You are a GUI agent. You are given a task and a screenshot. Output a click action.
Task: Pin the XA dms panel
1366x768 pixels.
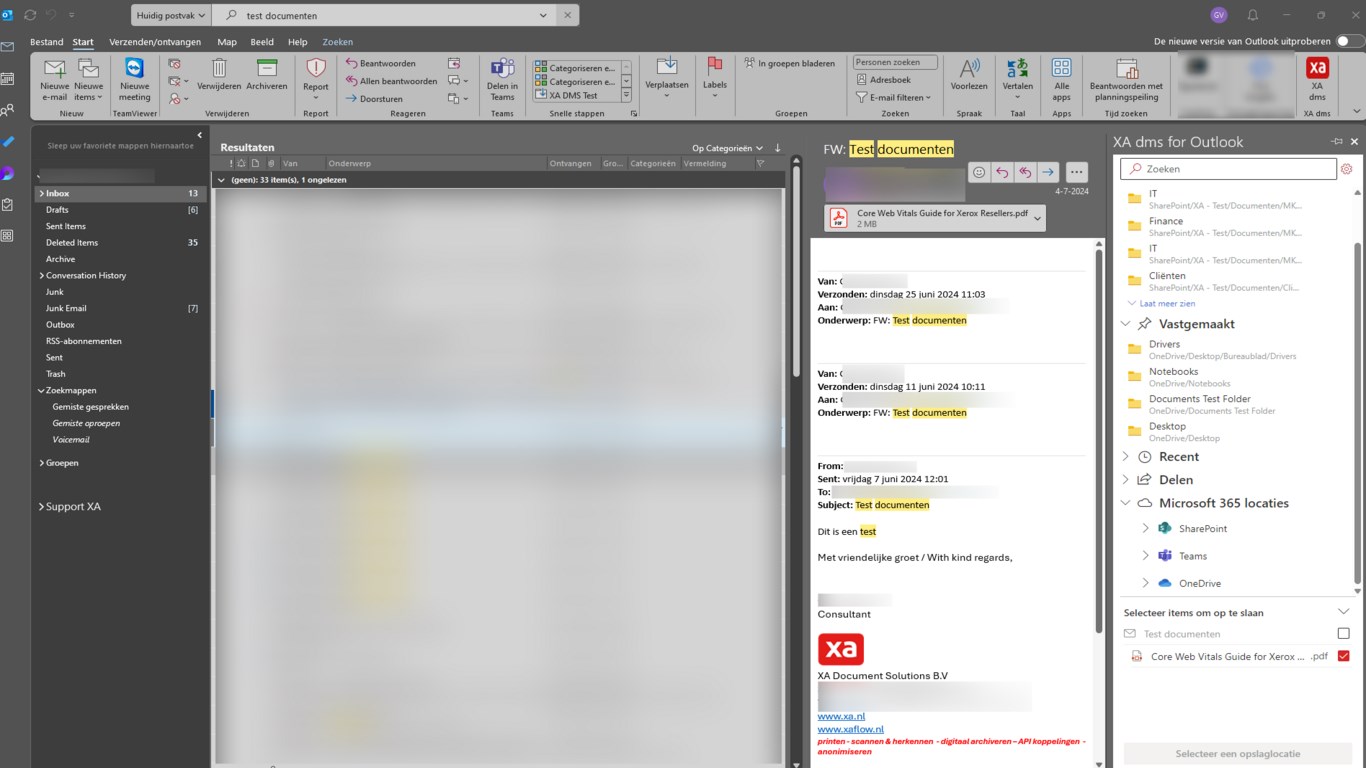click(x=1337, y=142)
